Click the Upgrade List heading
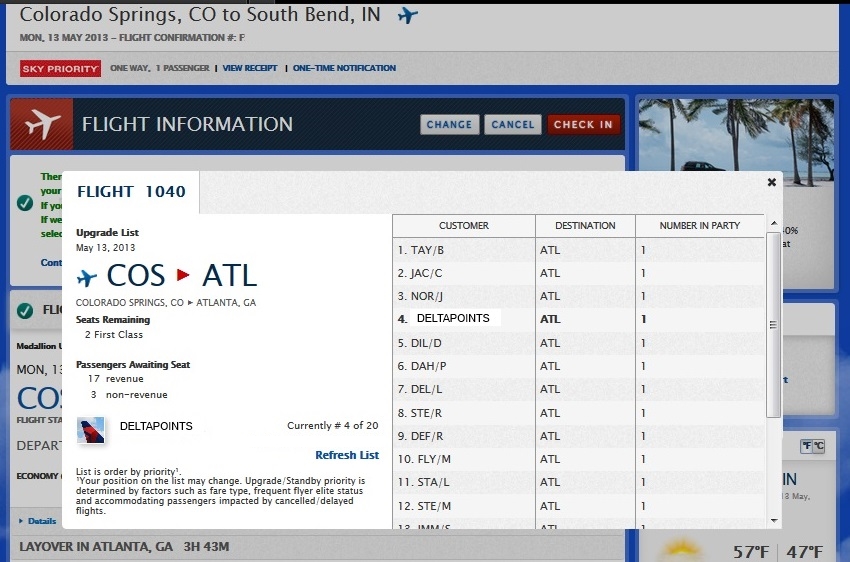Image resolution: width=850 pixels, height=562 pixels. tap(107, 232)
